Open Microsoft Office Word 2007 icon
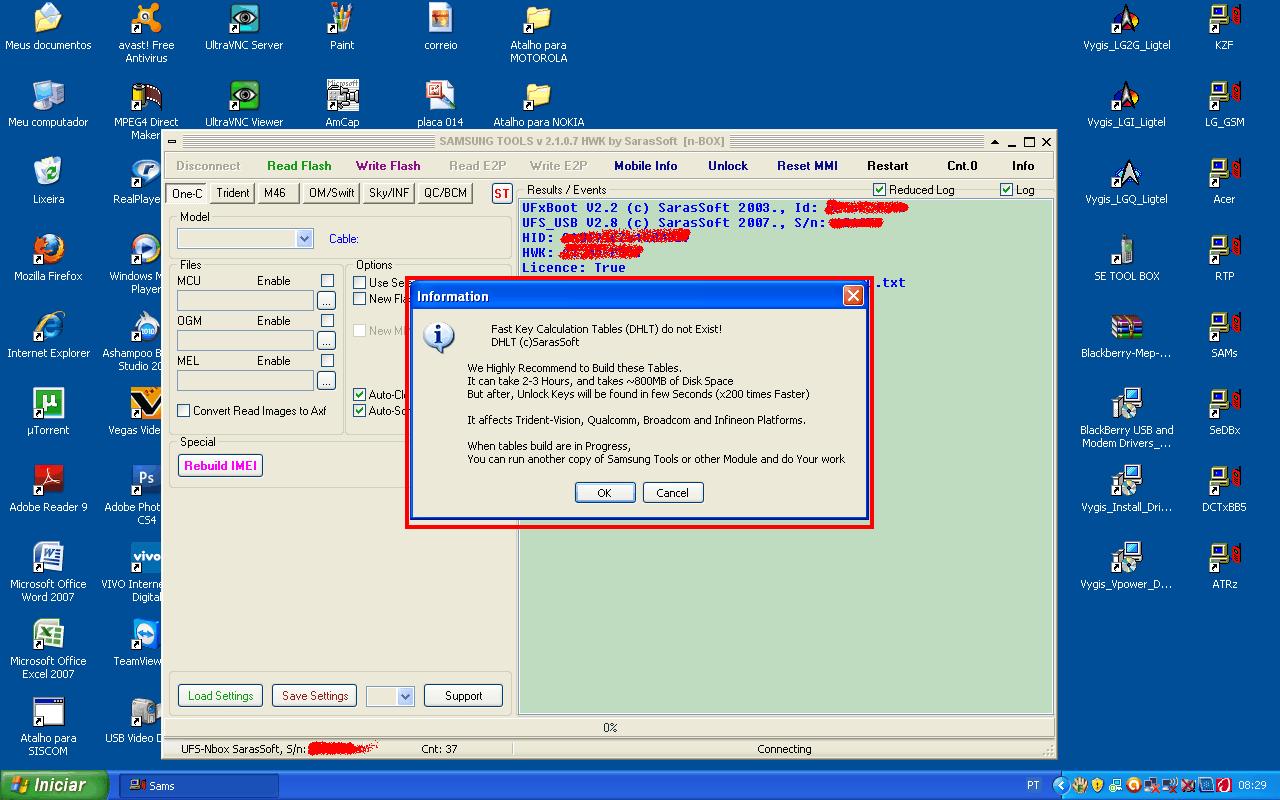This screenshot has width=1280, height=800. 48,572
